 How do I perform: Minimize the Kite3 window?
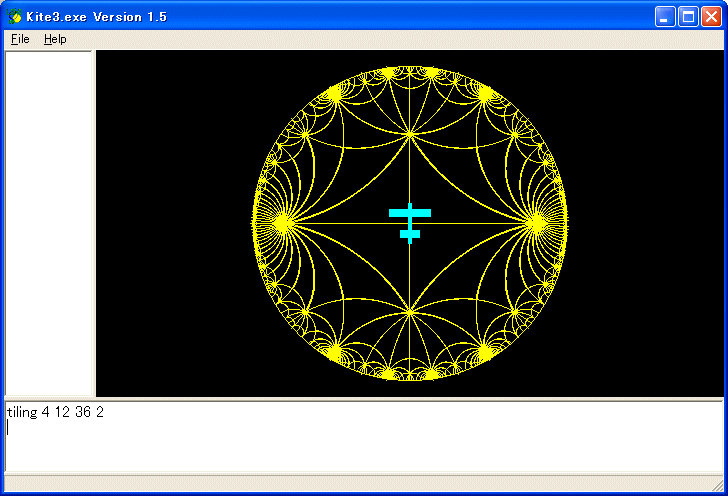pyautogui.click(x=665, y=17)
